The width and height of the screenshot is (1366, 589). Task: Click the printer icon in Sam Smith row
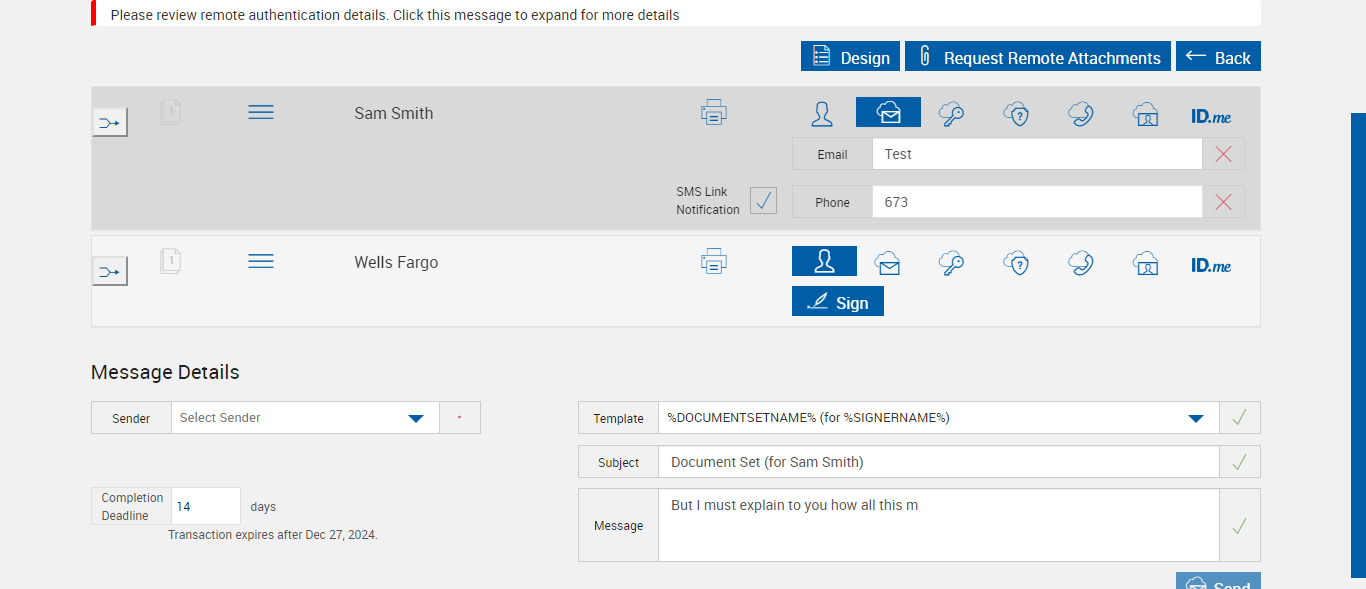(x=713, y=112)
